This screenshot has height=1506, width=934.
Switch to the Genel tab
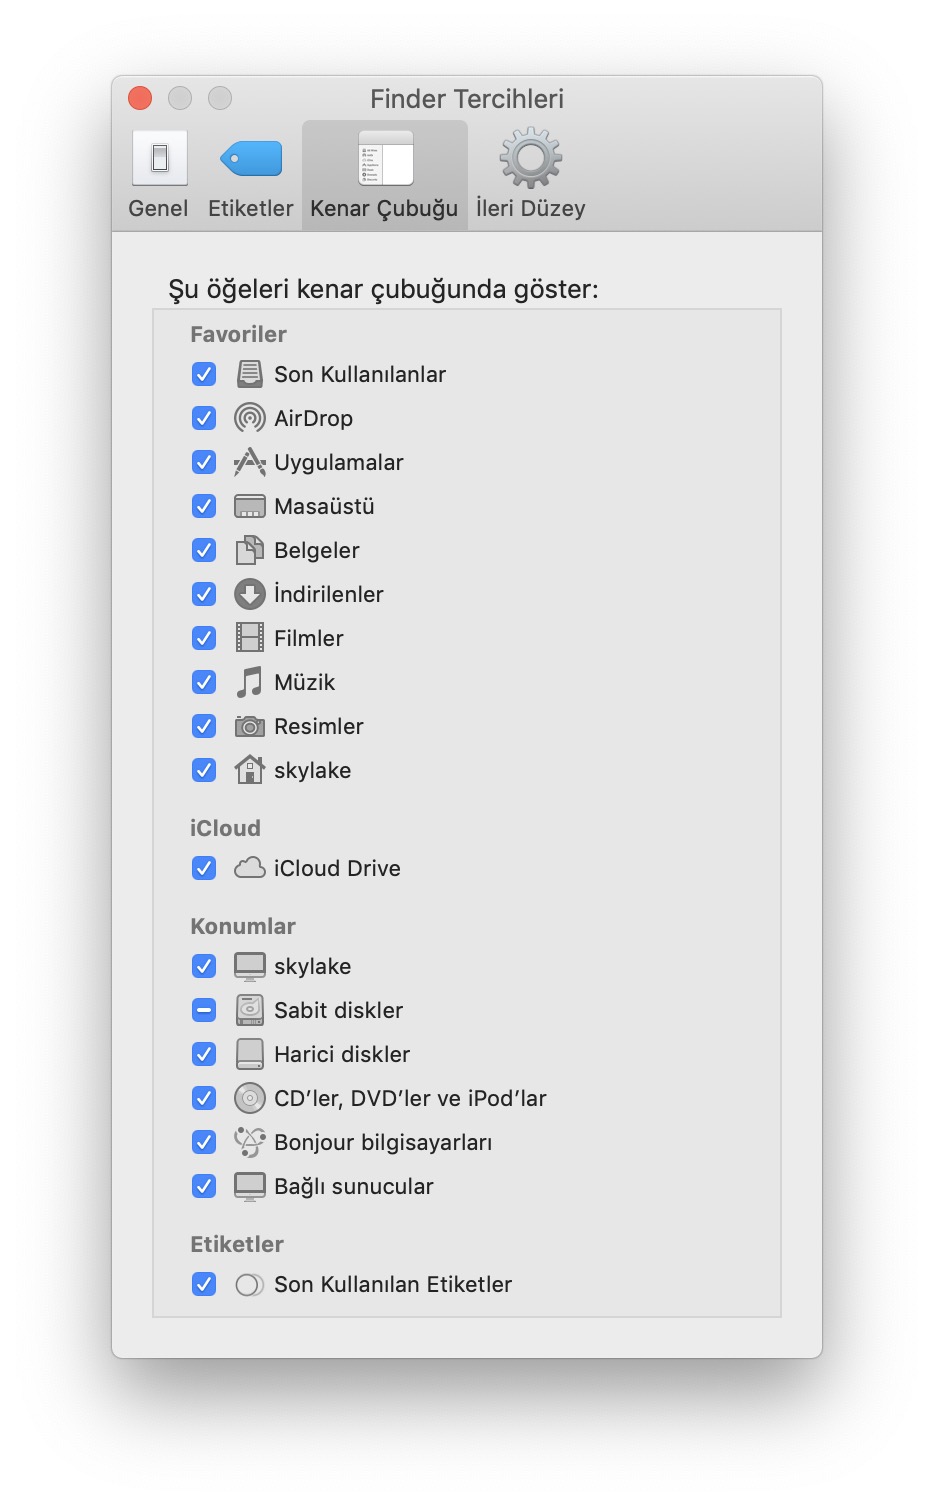(159, 176)
